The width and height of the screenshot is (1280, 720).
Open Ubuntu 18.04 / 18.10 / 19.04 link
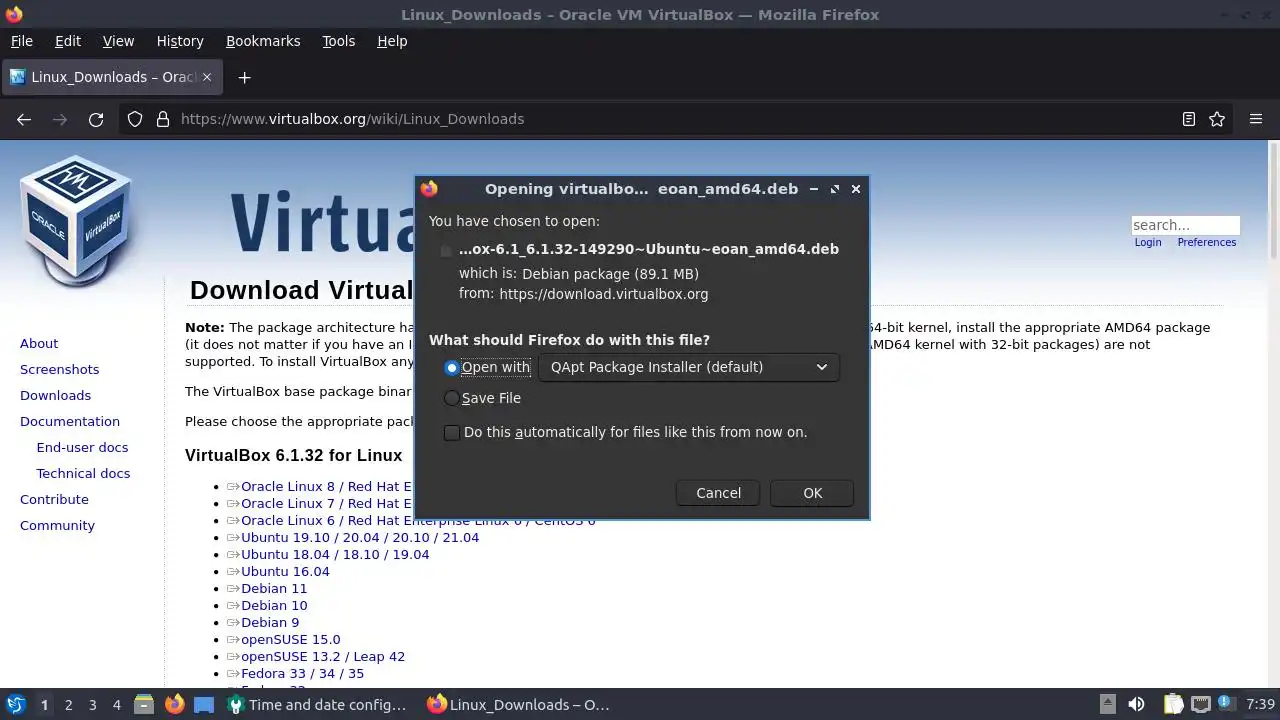click(335, 554)
